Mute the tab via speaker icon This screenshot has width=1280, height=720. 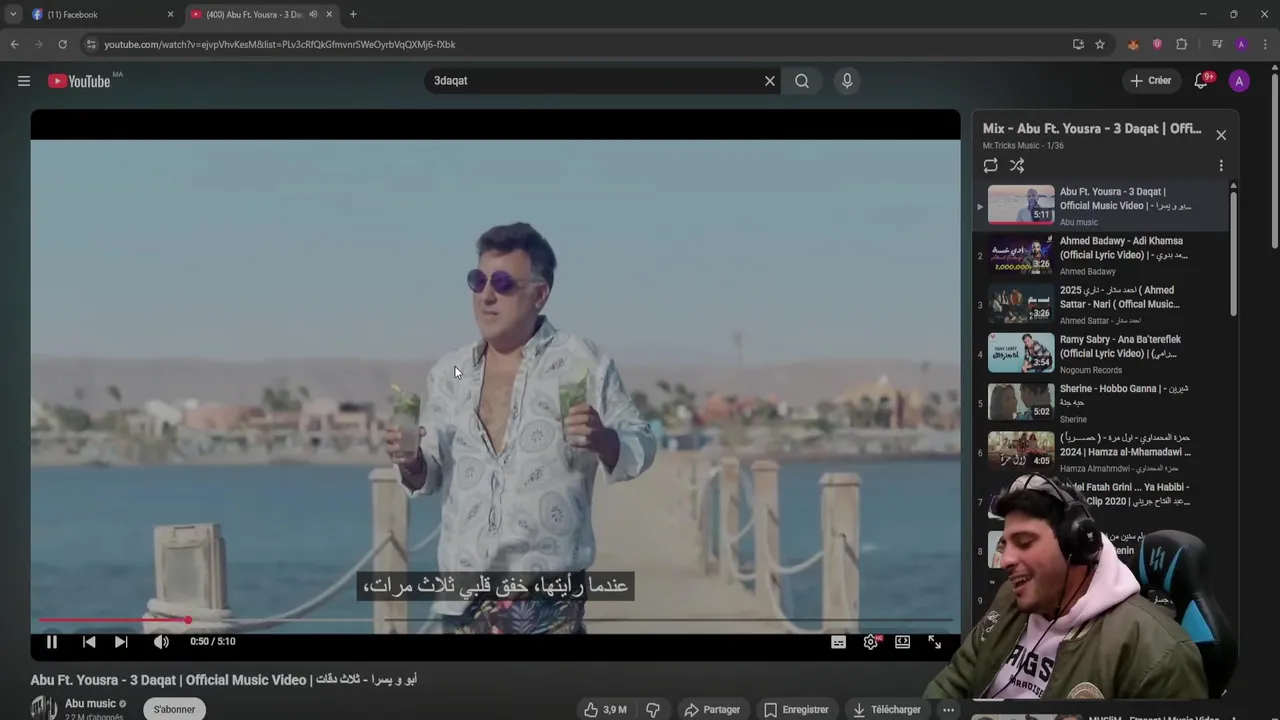coord(313,14)
